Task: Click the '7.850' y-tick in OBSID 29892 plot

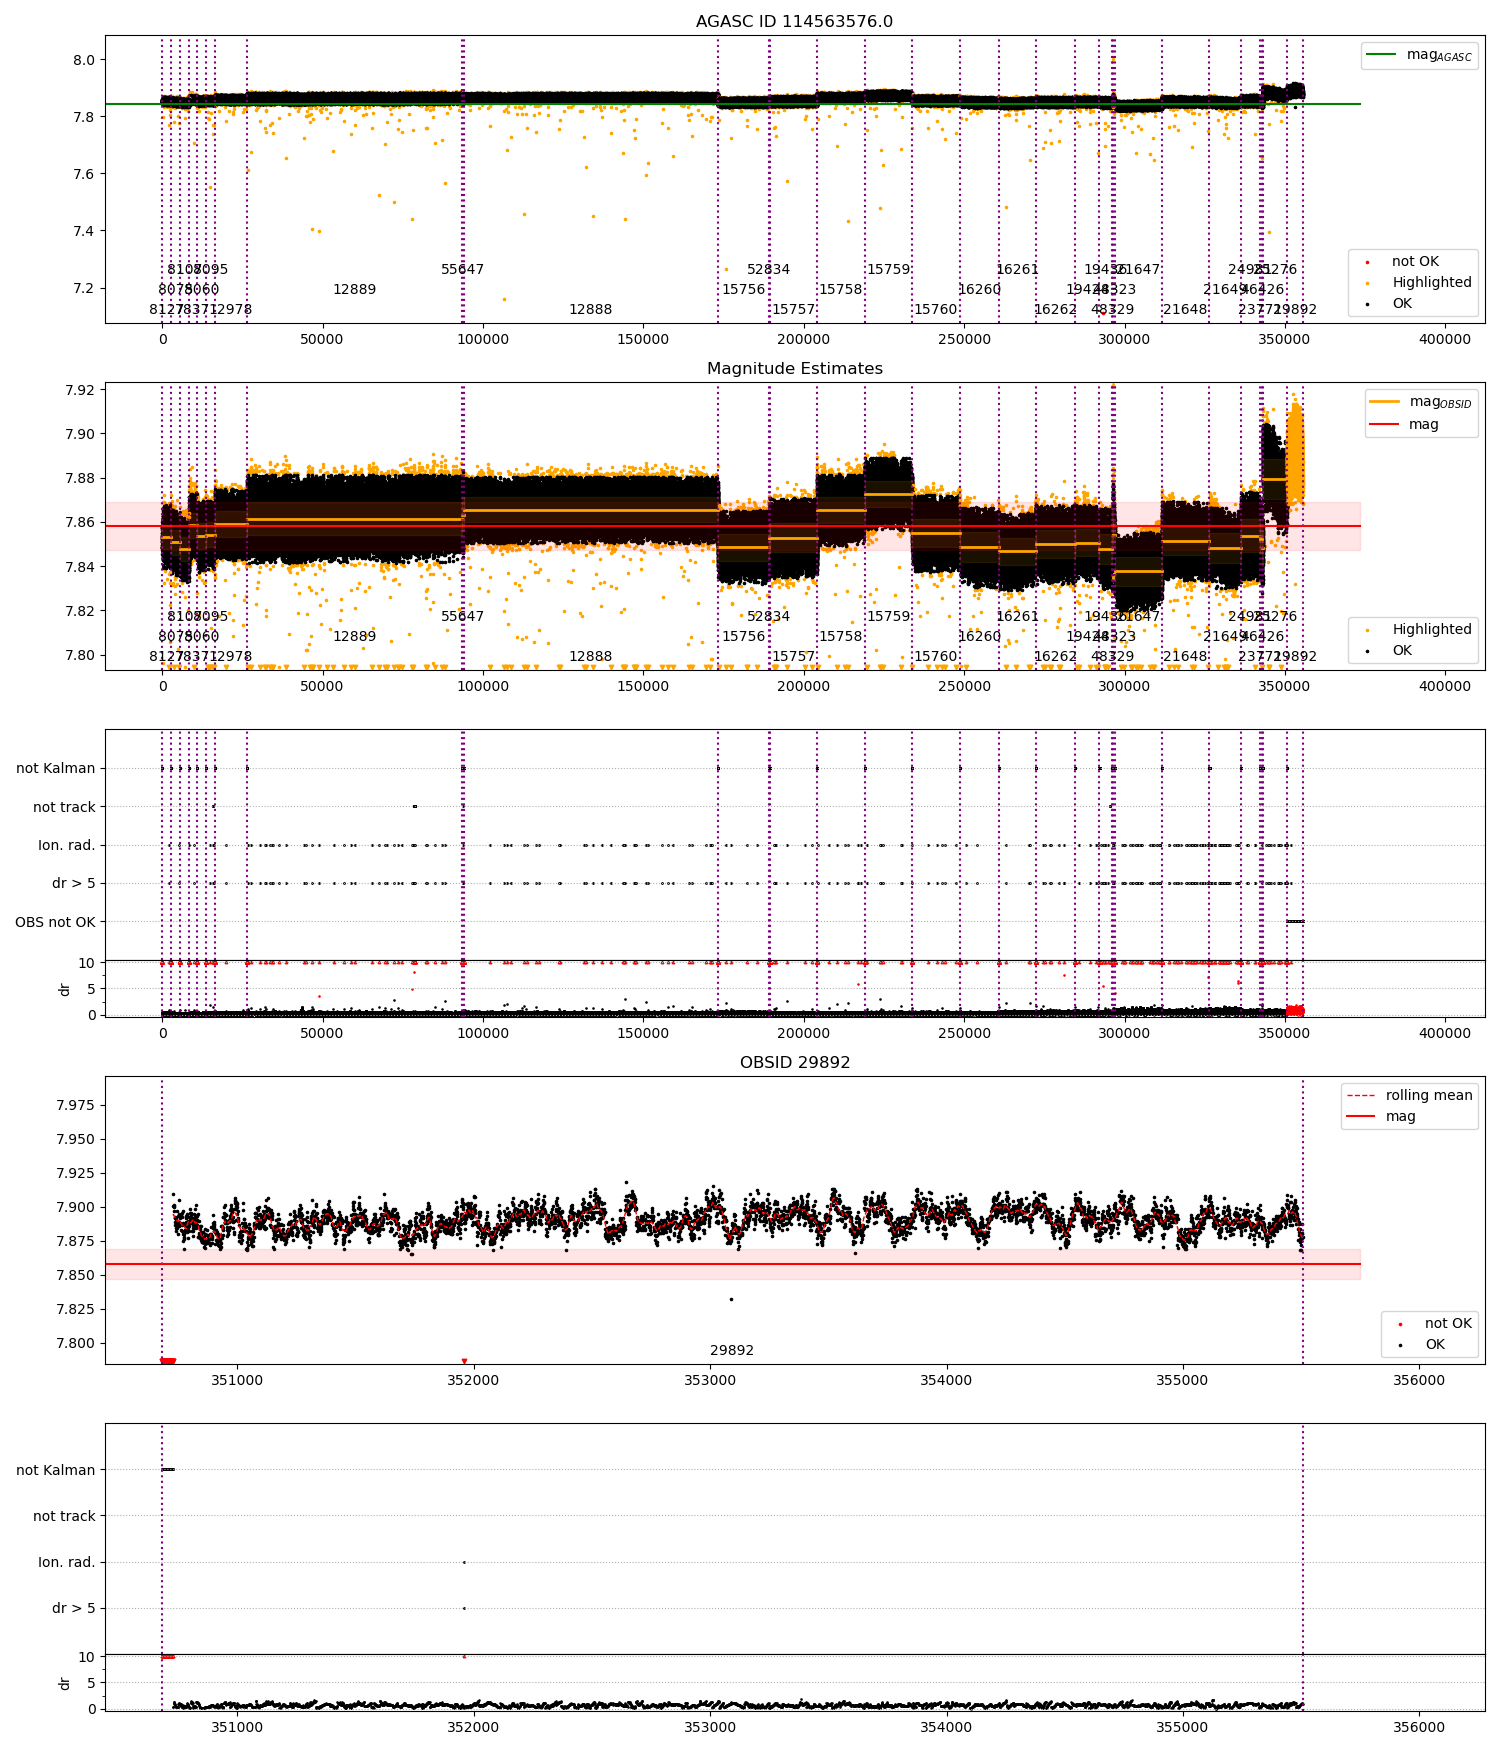Action: (76, 1275)
